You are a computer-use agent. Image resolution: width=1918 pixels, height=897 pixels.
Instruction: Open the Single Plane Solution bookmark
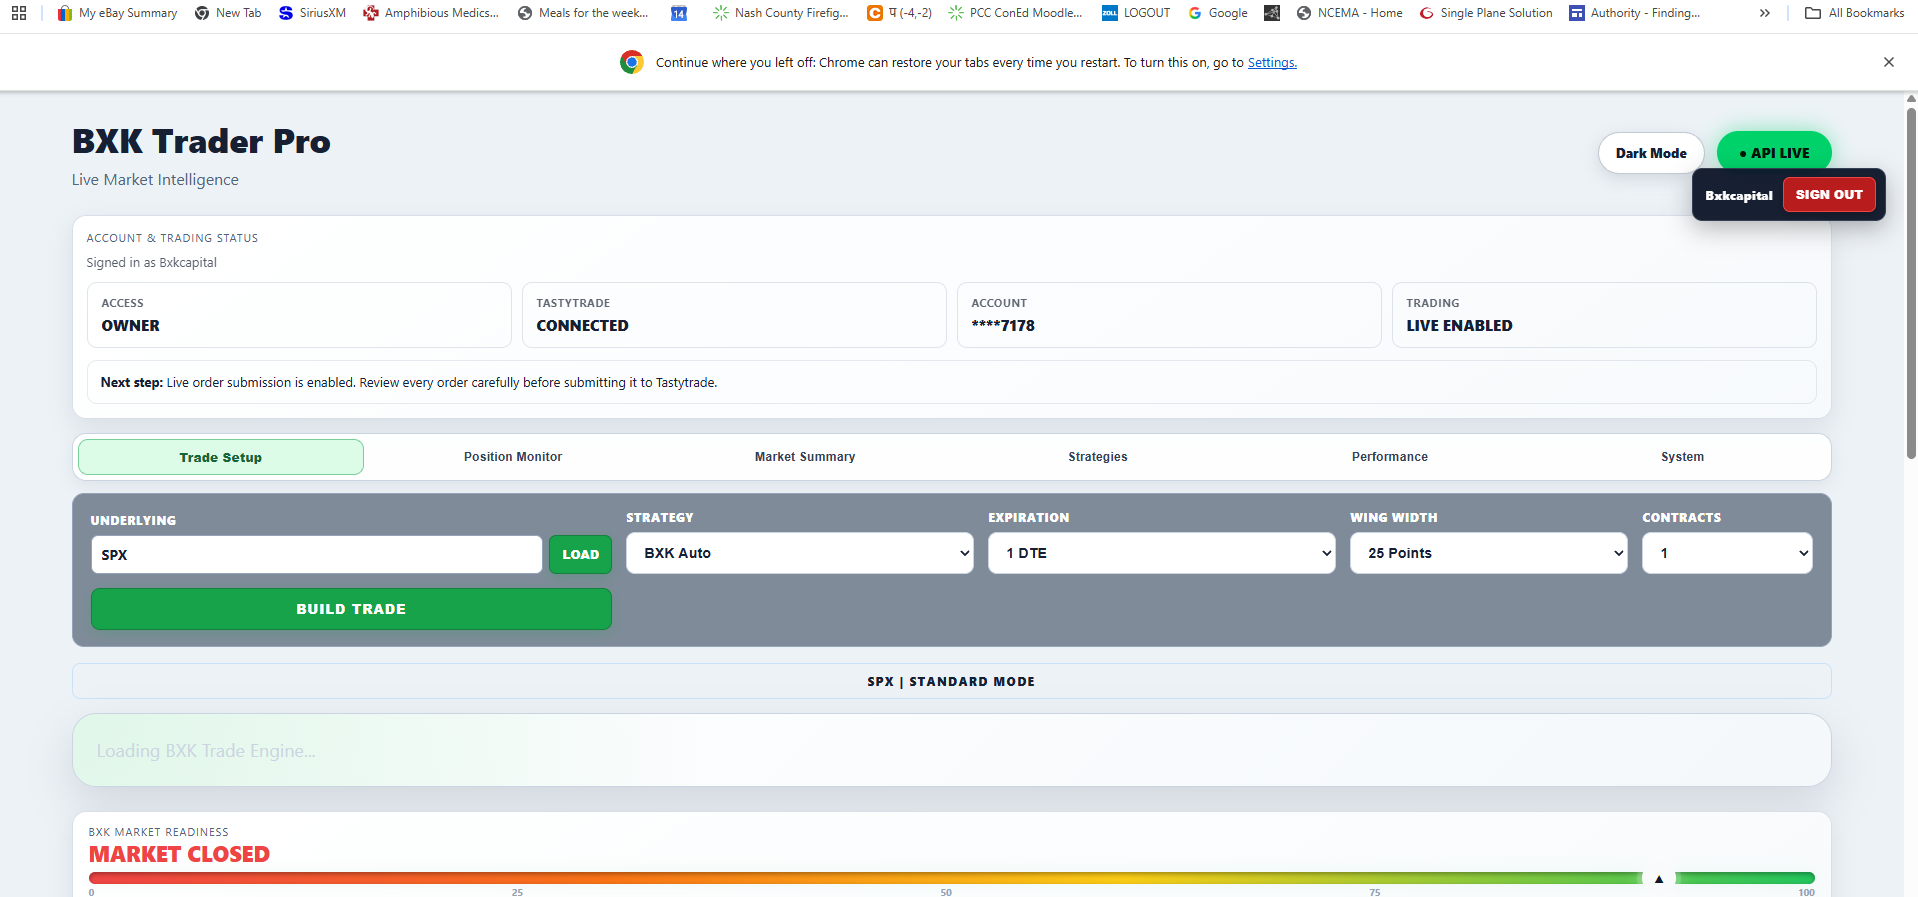(1486, 13)
